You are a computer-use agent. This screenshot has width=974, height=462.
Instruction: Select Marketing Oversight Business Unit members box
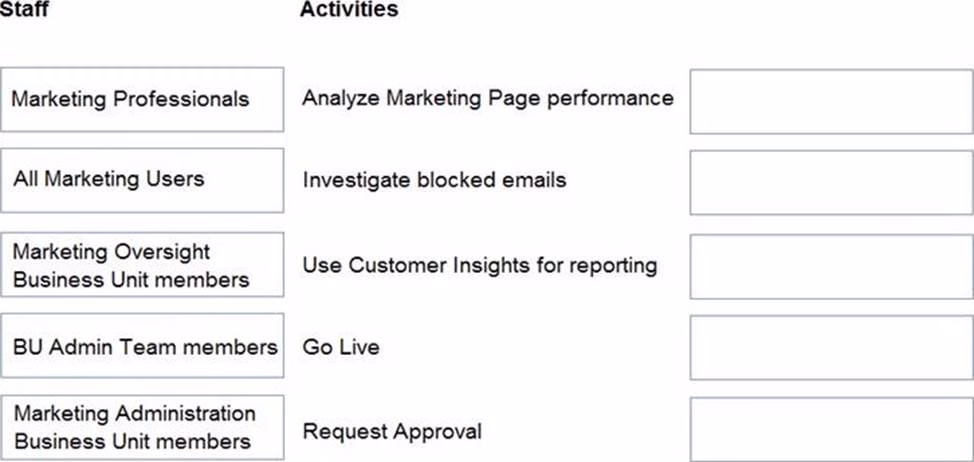(x=142, y=265)
